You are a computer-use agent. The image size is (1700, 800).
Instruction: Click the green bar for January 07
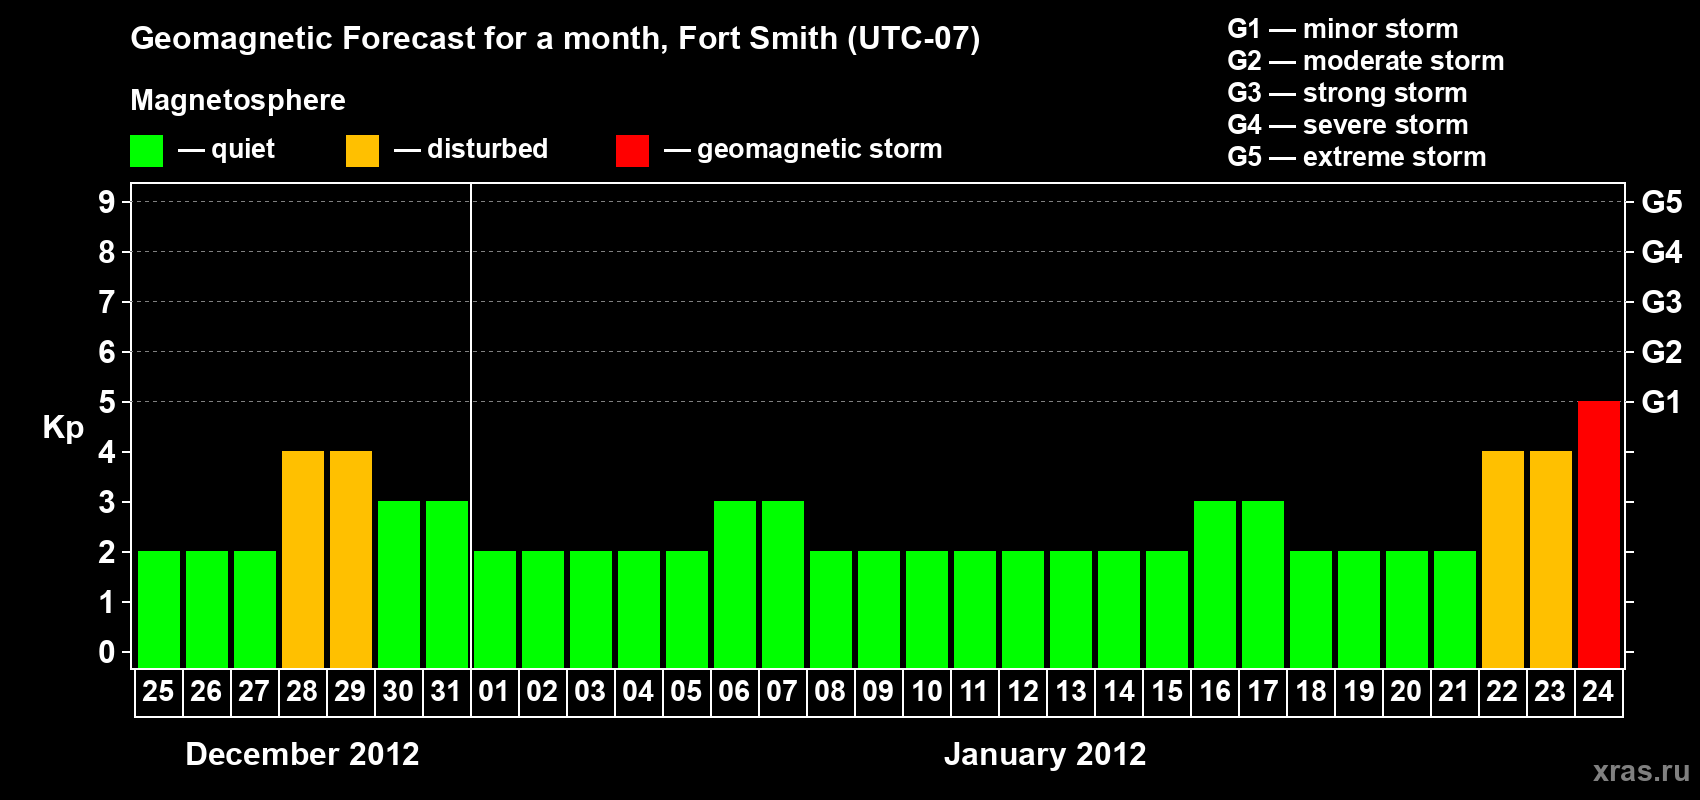(x=782, y=584)
